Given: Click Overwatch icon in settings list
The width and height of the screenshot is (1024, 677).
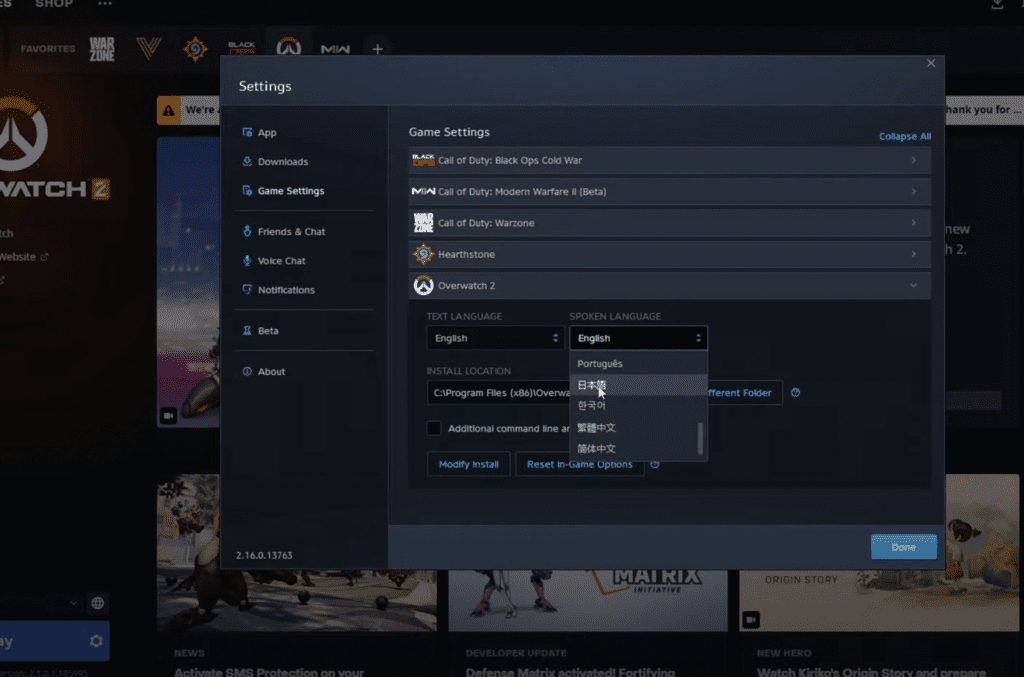Looking at the screenshot, I should [423, 285].
